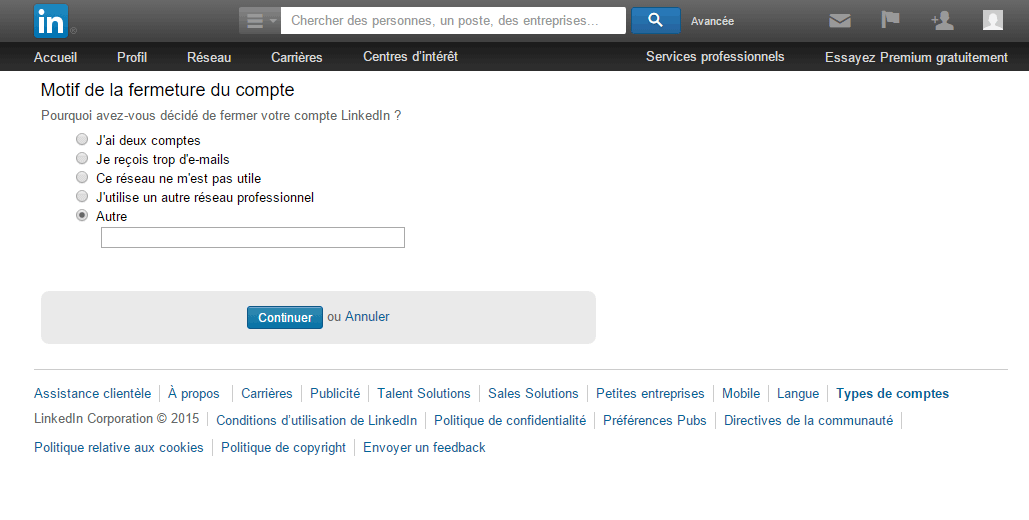Open the Réseau menu
1029x520 pixels.
[x=209, y=57]
